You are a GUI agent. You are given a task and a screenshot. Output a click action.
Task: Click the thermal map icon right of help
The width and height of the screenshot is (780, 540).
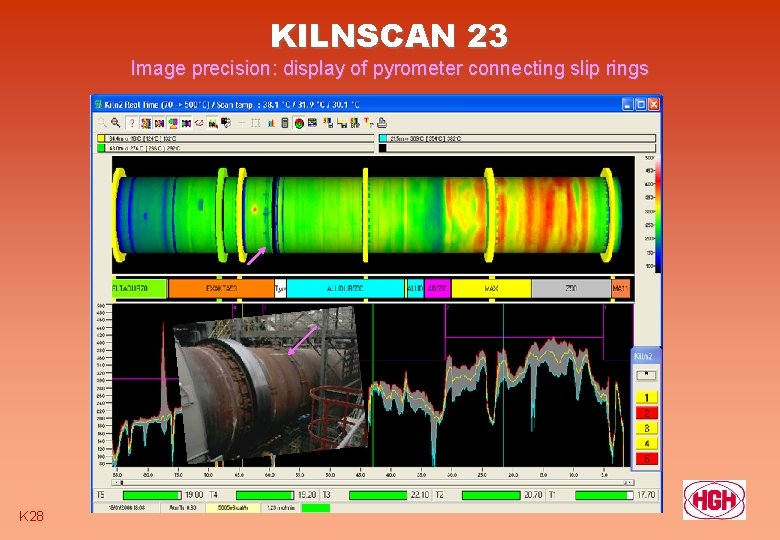point(146,123)
